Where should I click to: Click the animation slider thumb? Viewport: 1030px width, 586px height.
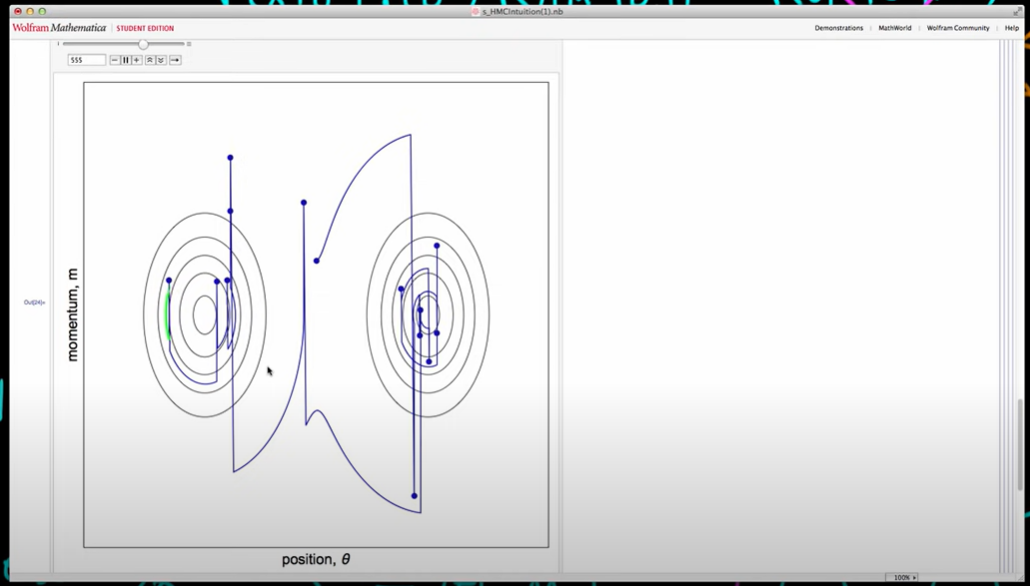143,44
